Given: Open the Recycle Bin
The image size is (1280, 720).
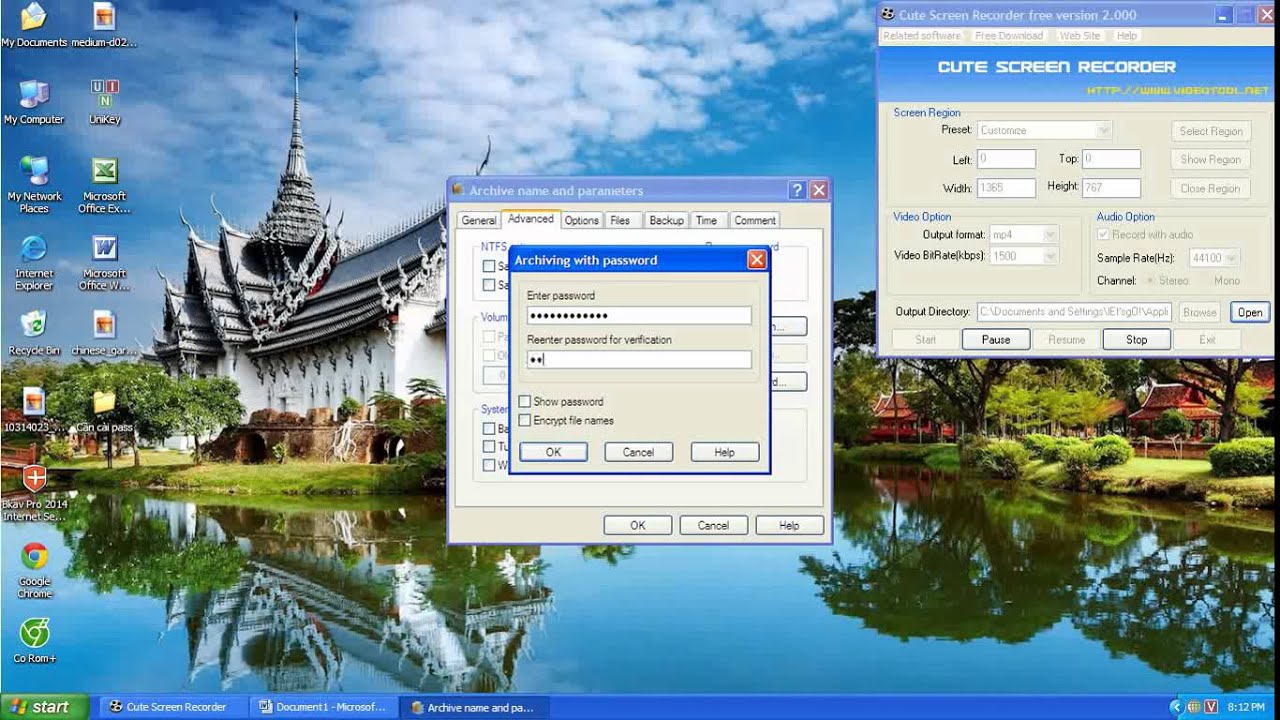Looking at the screenshot, I should (x=34, y=333).
